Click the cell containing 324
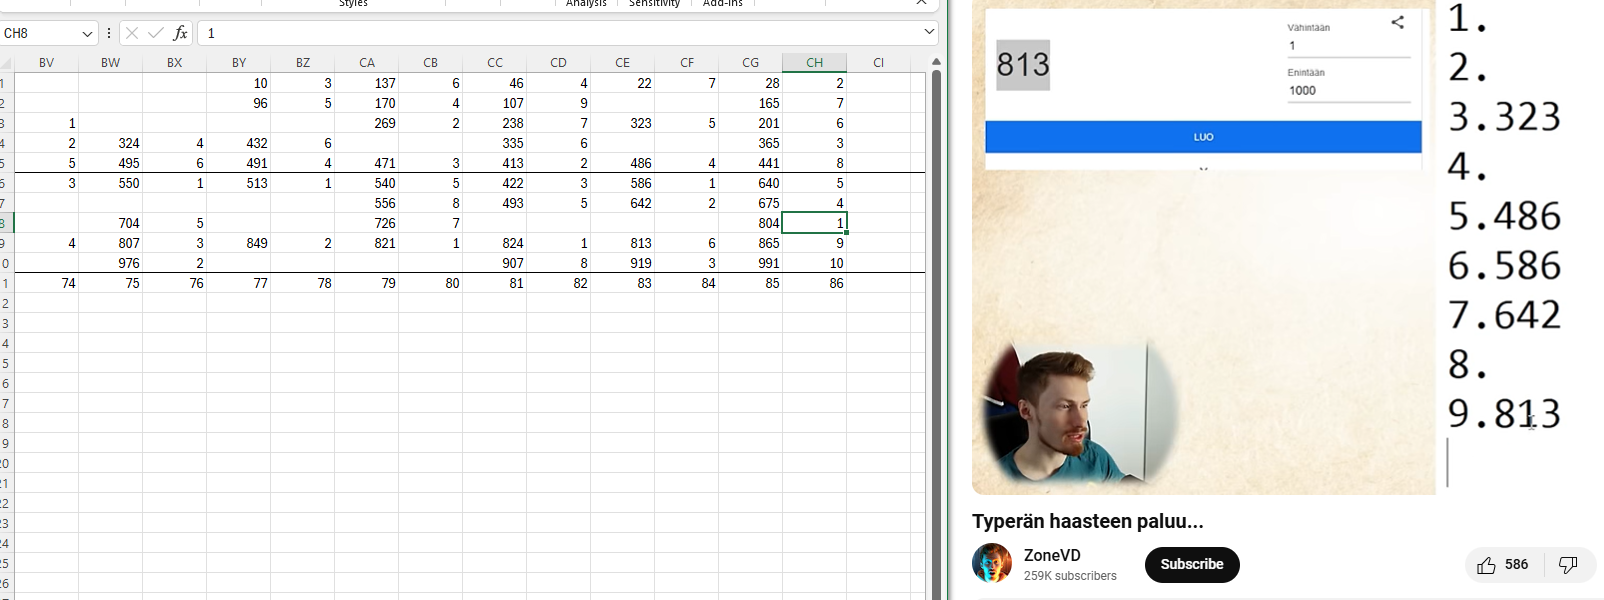Viewport: 1604px width, 600px height. coord(110,143)
